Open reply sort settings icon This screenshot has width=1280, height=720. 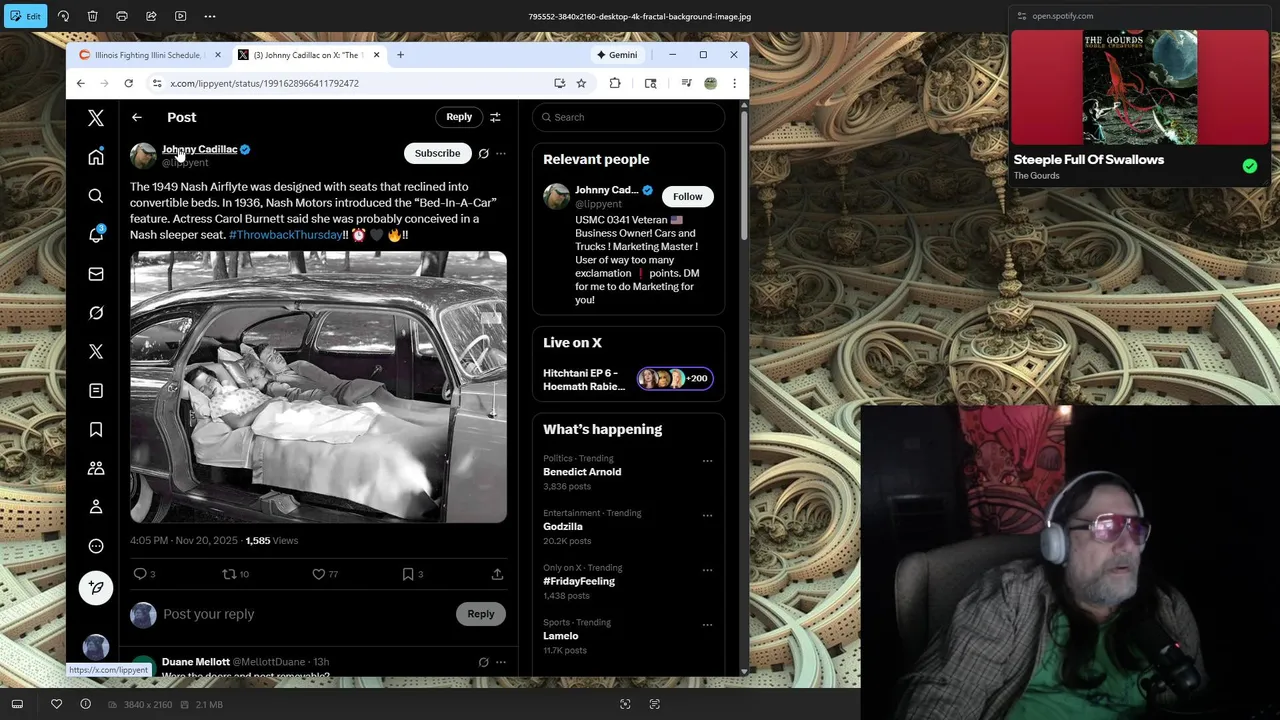[495, 117]
